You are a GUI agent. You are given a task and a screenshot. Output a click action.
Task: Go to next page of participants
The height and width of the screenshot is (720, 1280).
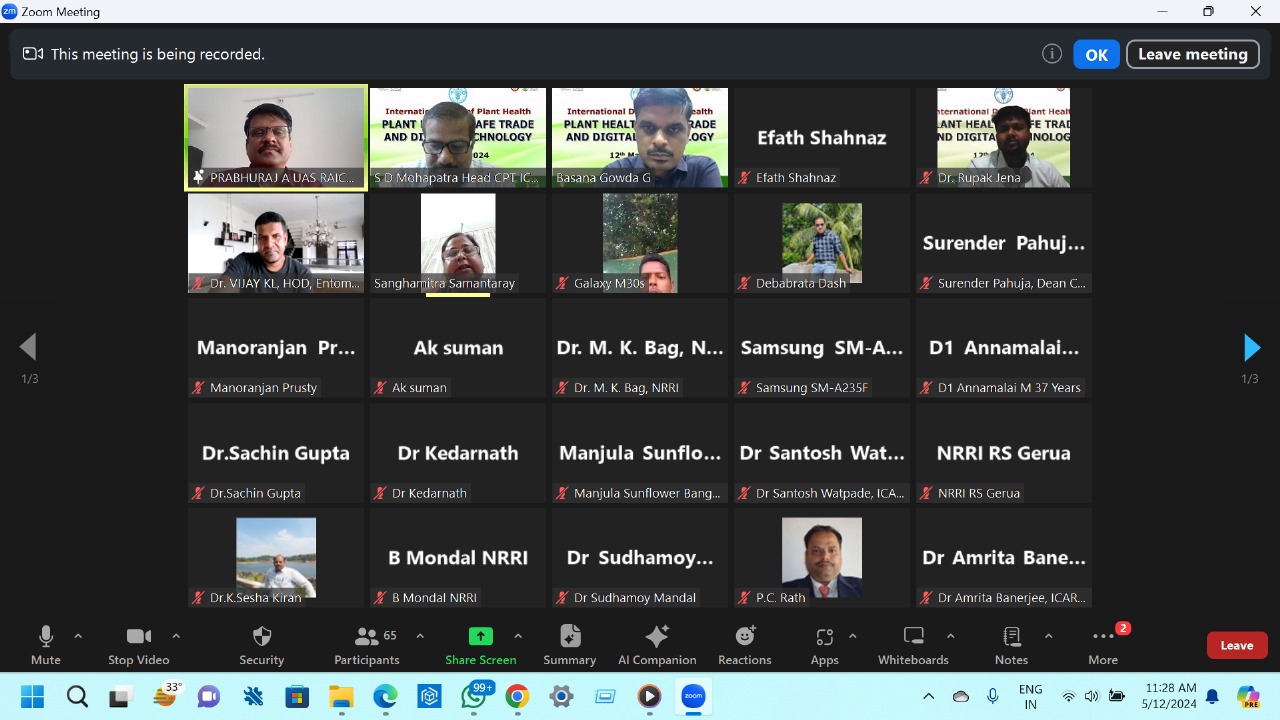click(1251, 348)
